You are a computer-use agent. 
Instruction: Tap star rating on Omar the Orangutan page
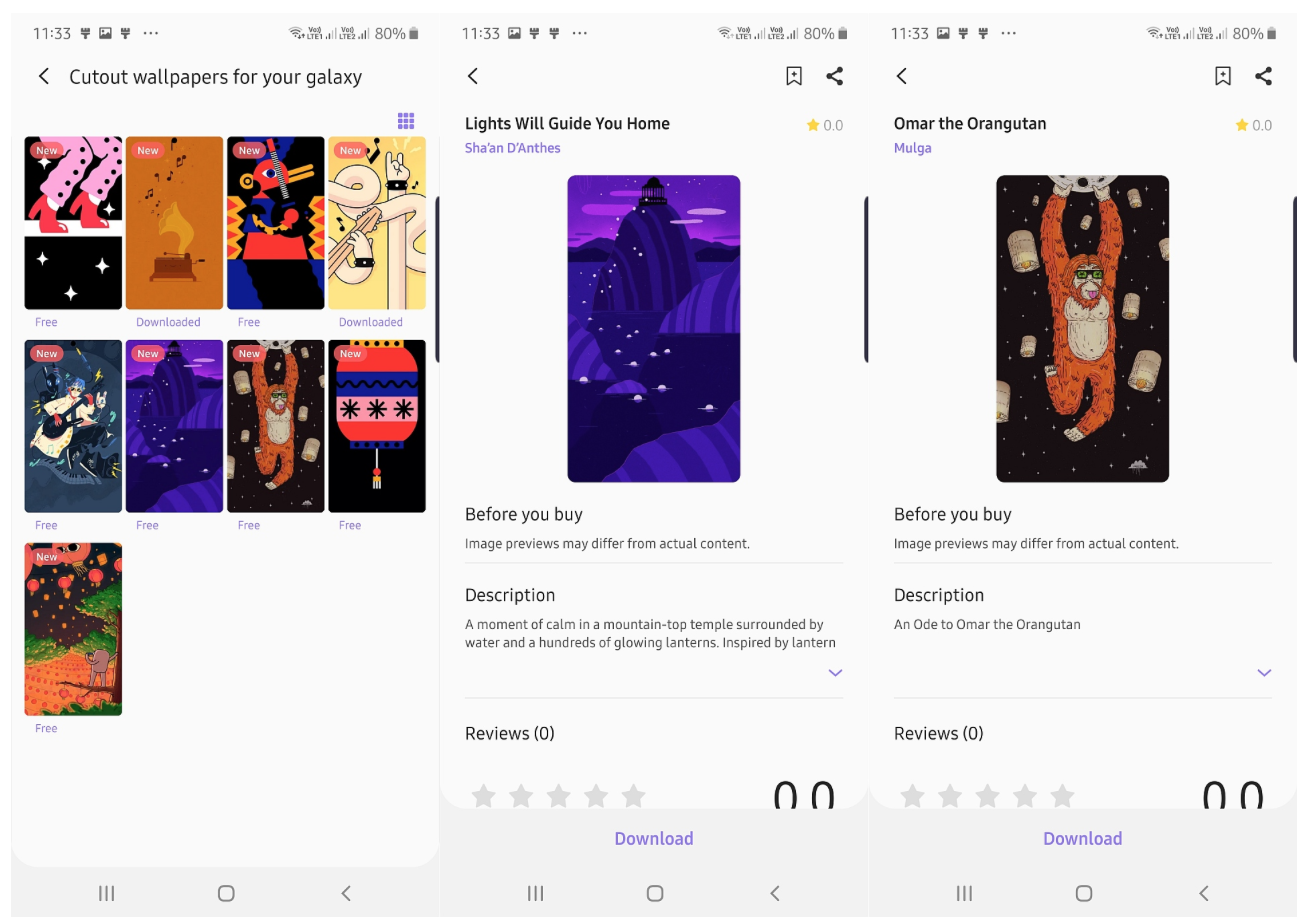[1254, 125]
